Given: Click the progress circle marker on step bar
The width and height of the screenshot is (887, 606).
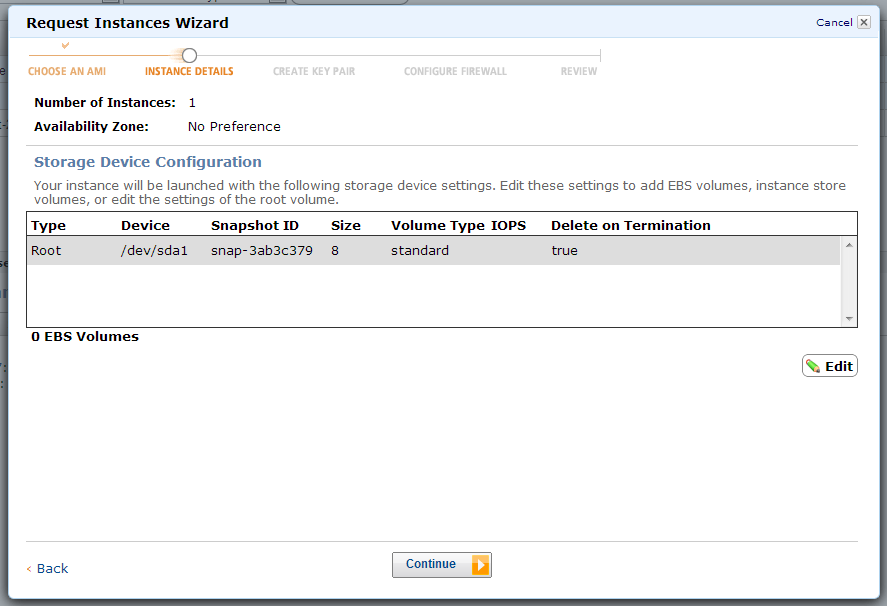Looking at the screenshot, I should 190,55.
